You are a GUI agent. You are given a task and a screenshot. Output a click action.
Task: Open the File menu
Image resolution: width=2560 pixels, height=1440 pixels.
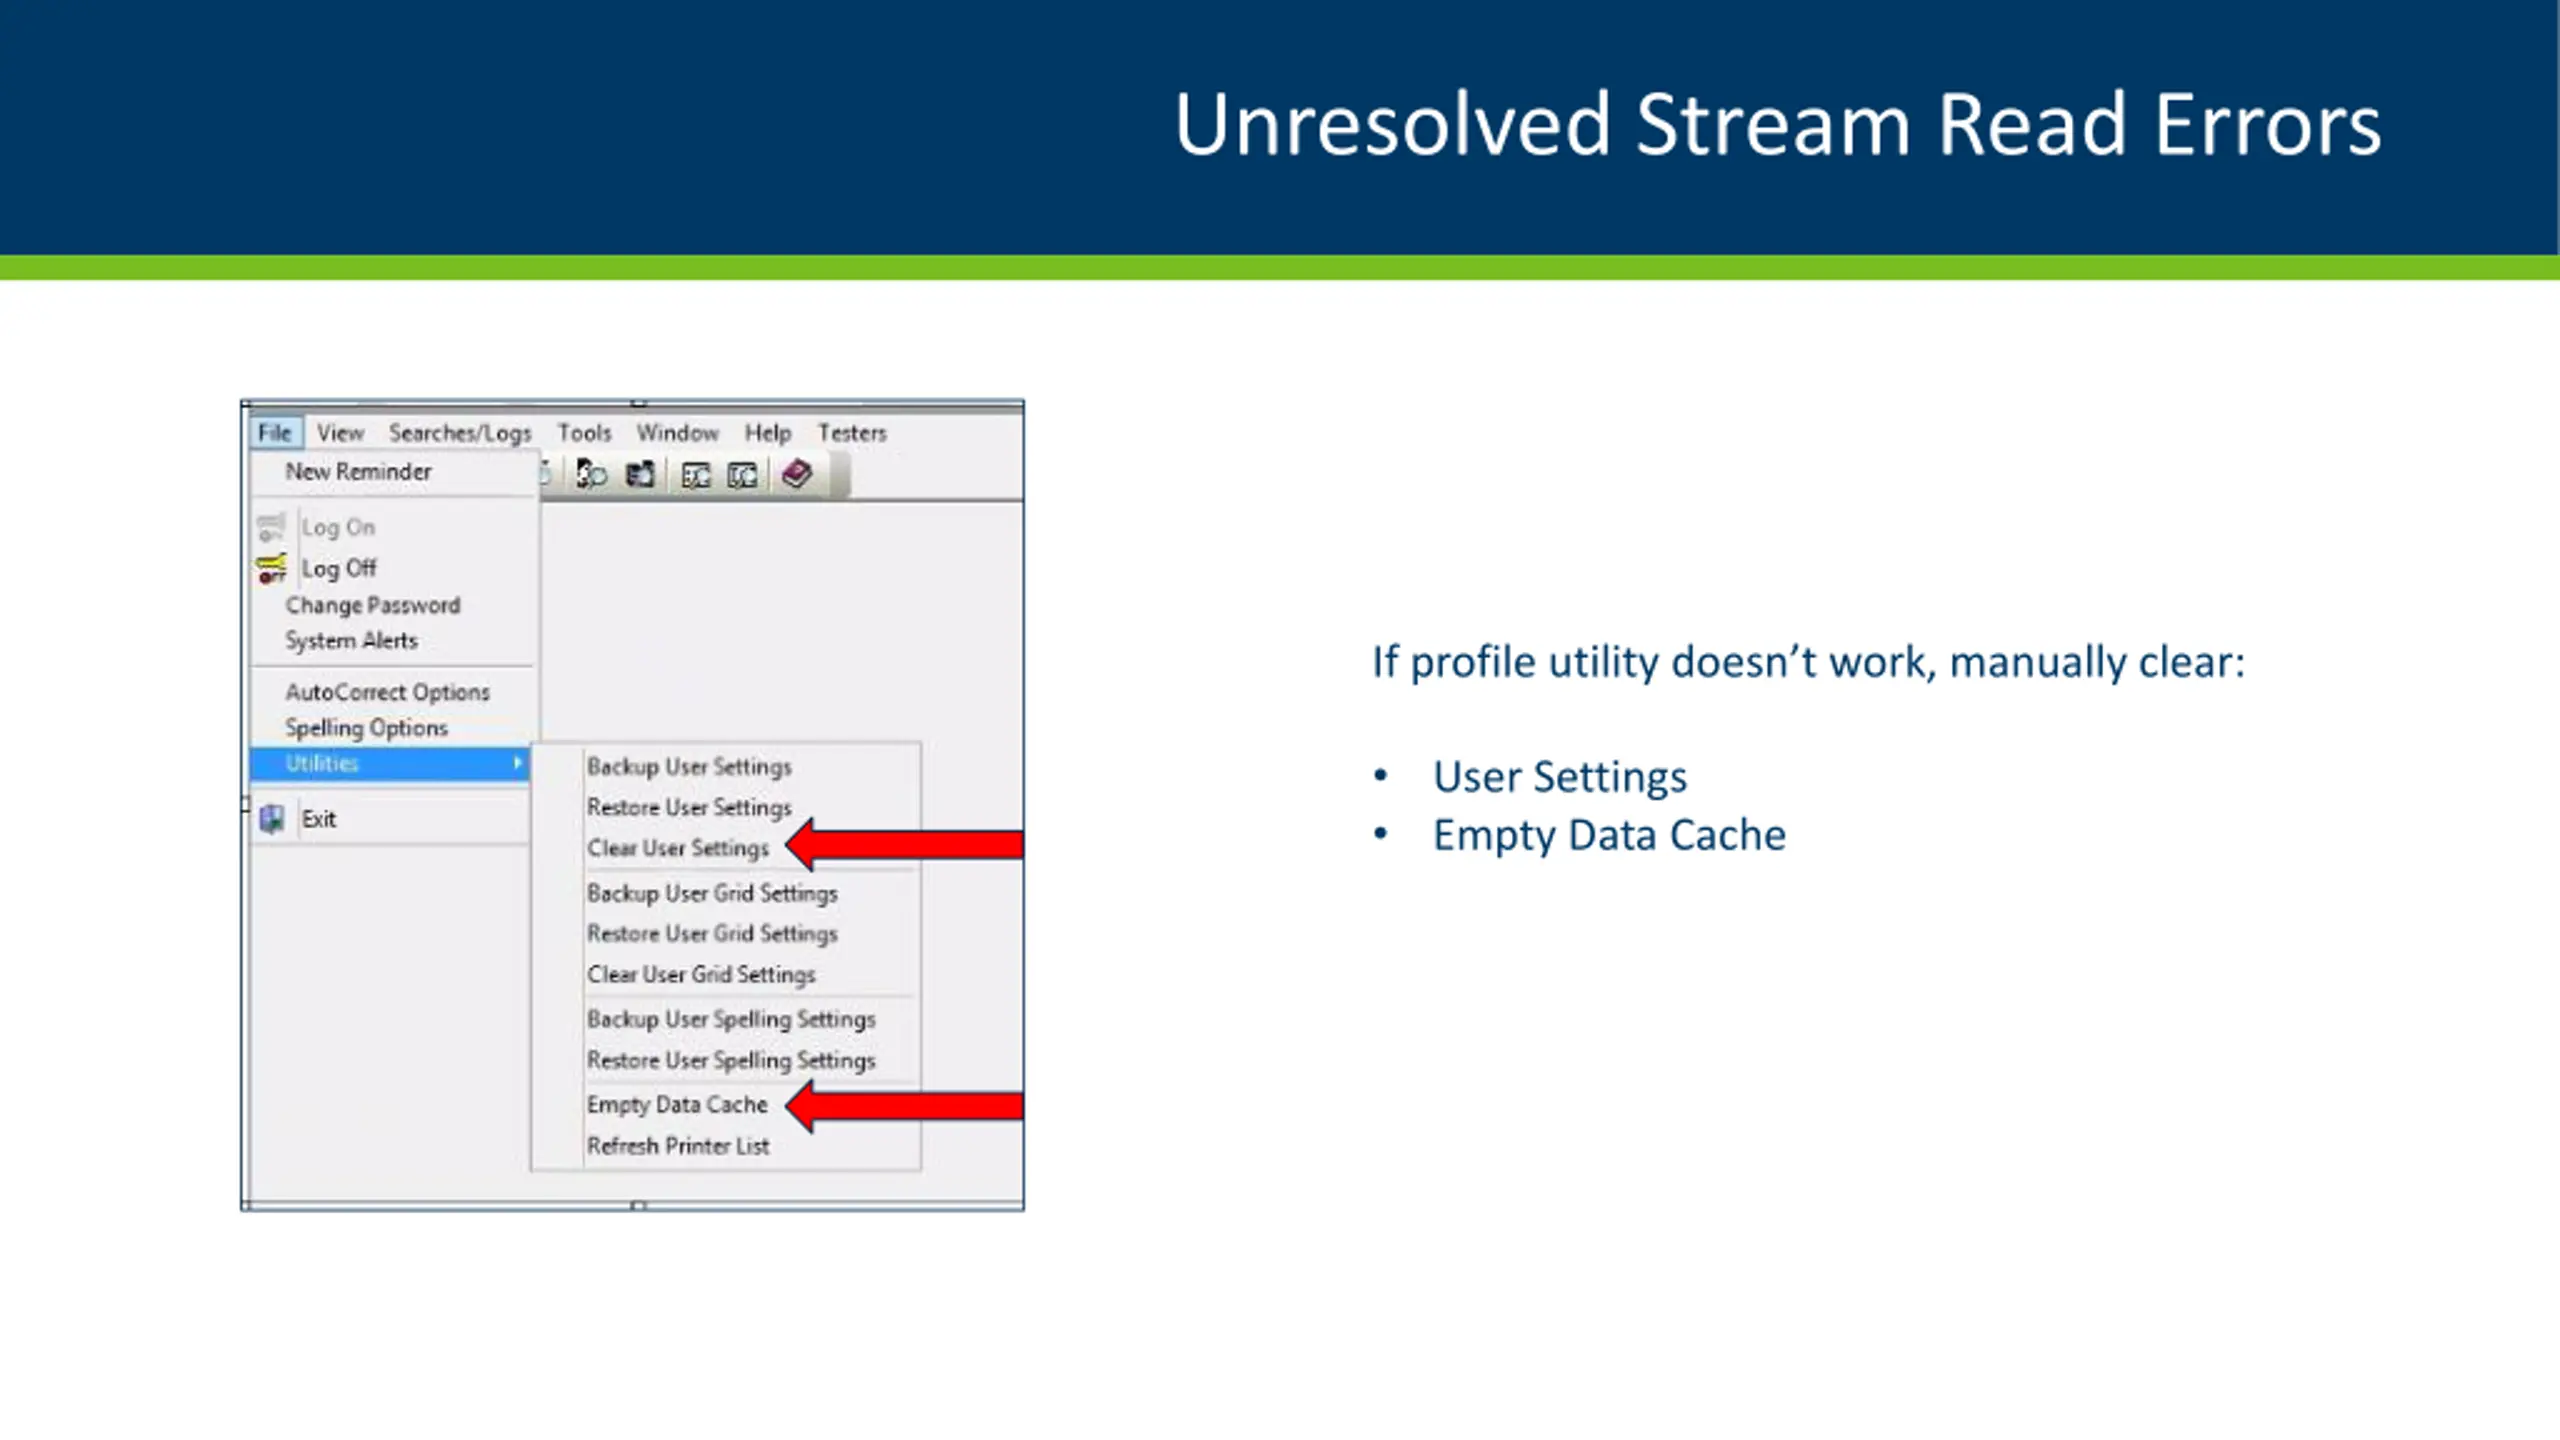click(x=275, y=432)
